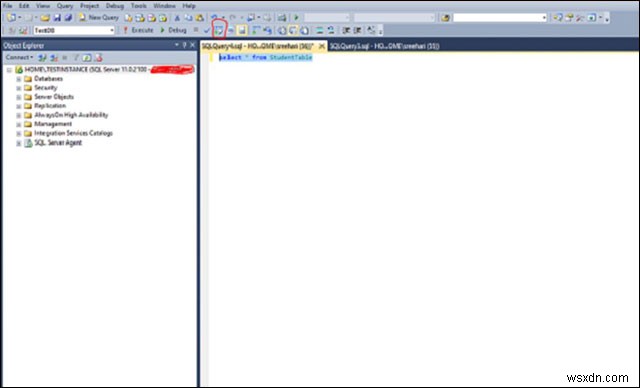Open the Find combo box dropdown
Screen dimensions: 640x388
point(544,18)
